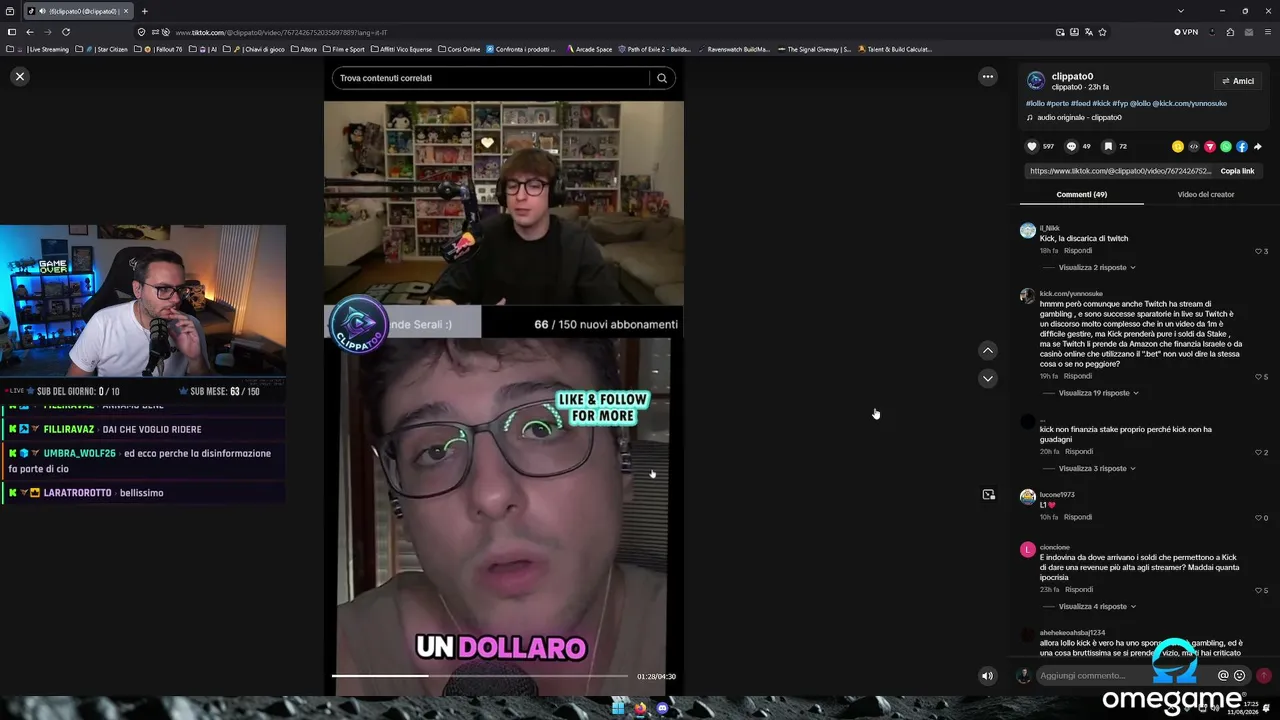Like the 'kick non finanzia stake' comment
Screen dimensions: 1280x720
pos(1259,452)
